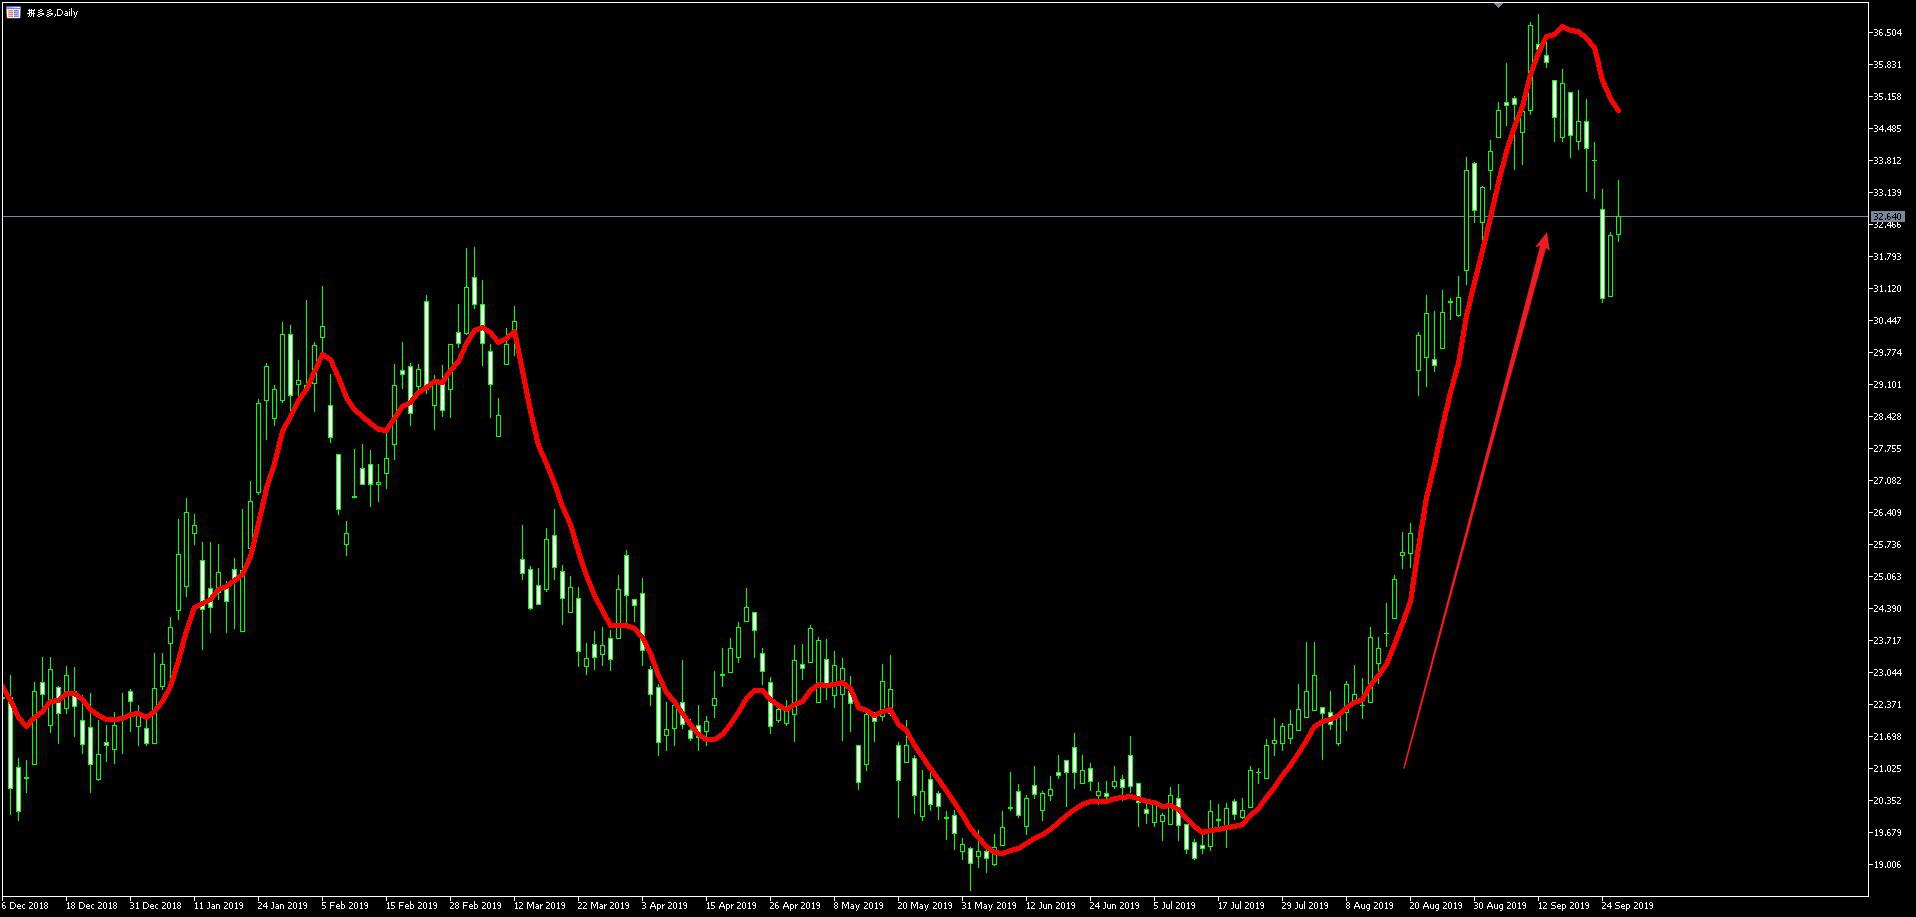Click the '15 Apr 2019' date label
Viewport: 1916px width, 917px height.
click(x=731, y=906)
